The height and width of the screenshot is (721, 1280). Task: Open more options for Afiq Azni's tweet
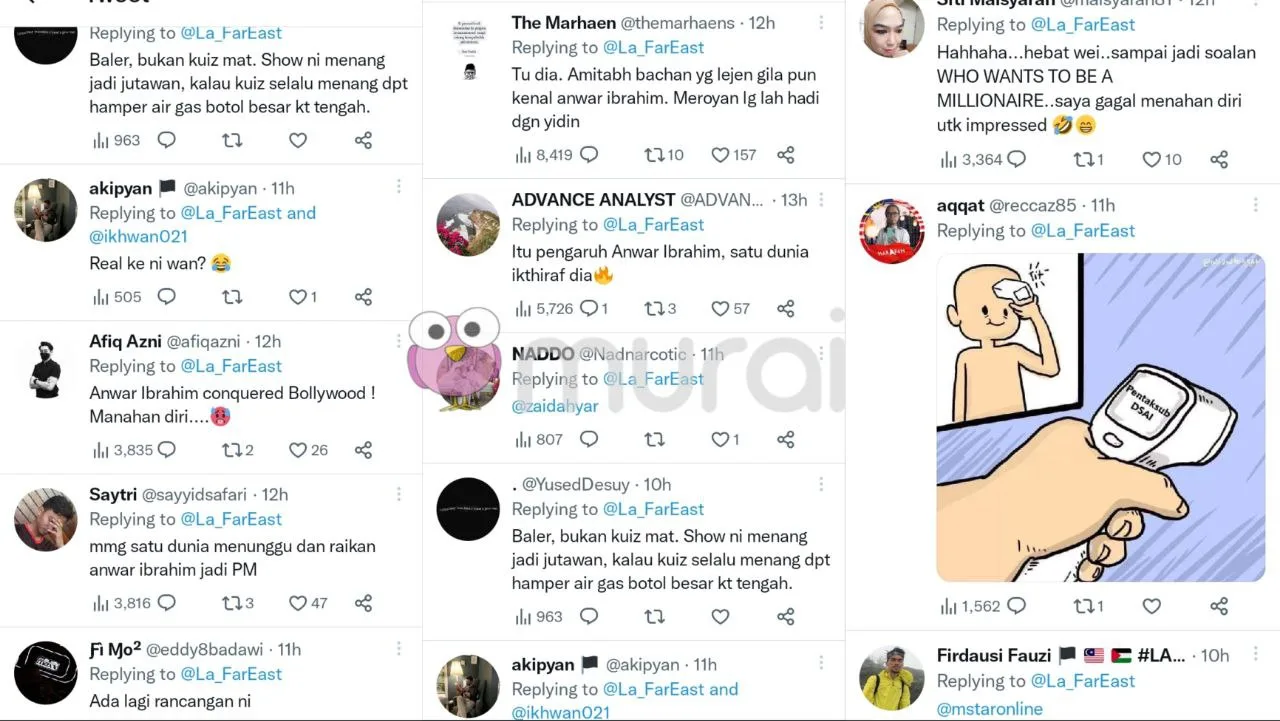pos(399,339)
